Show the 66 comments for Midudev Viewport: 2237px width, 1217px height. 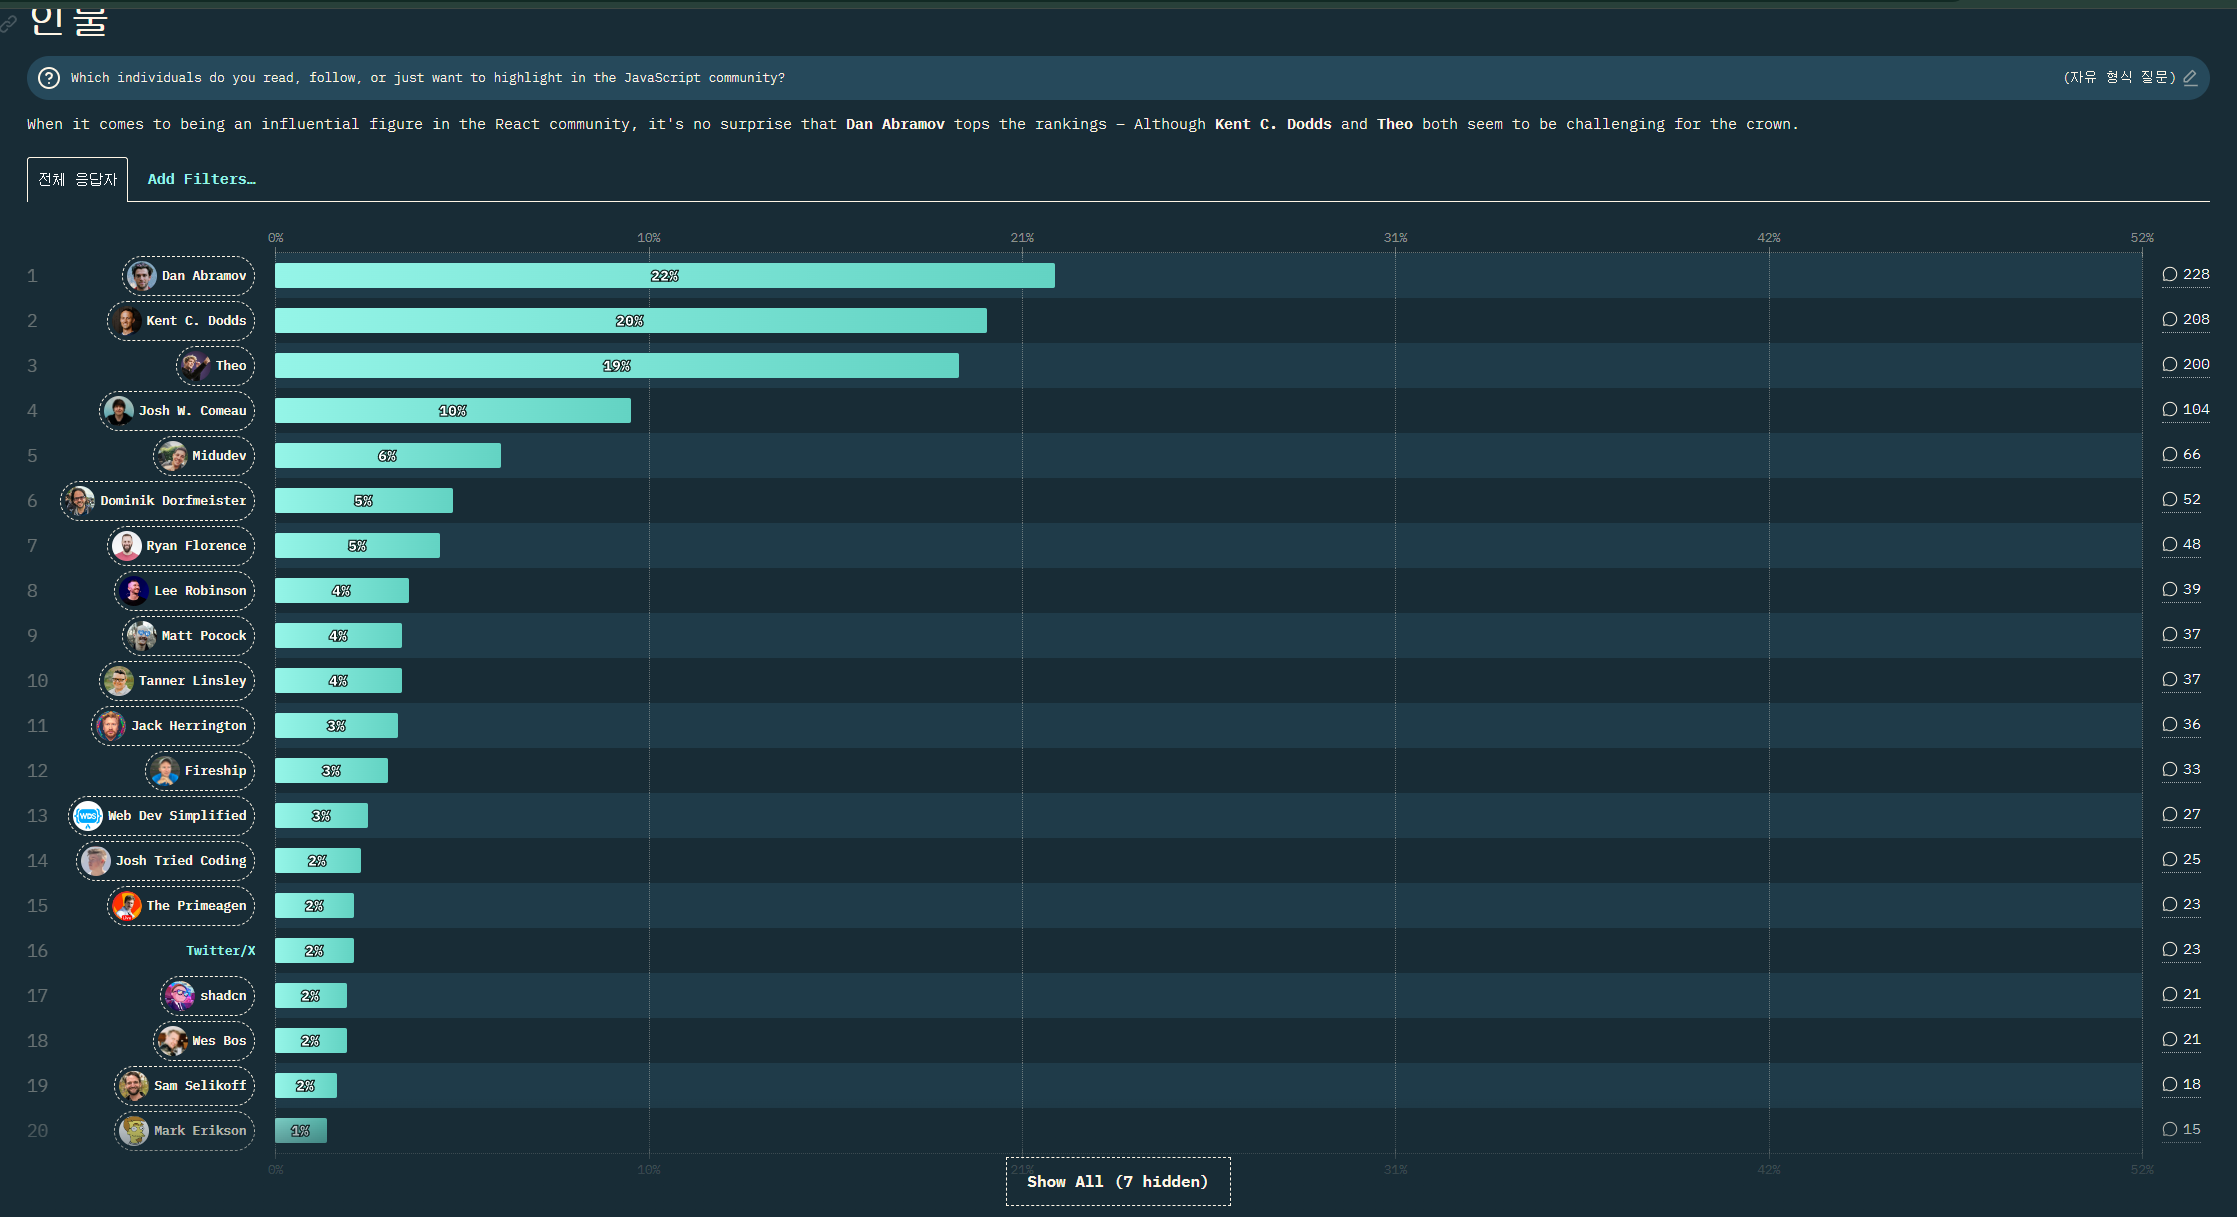(2181, 455)
